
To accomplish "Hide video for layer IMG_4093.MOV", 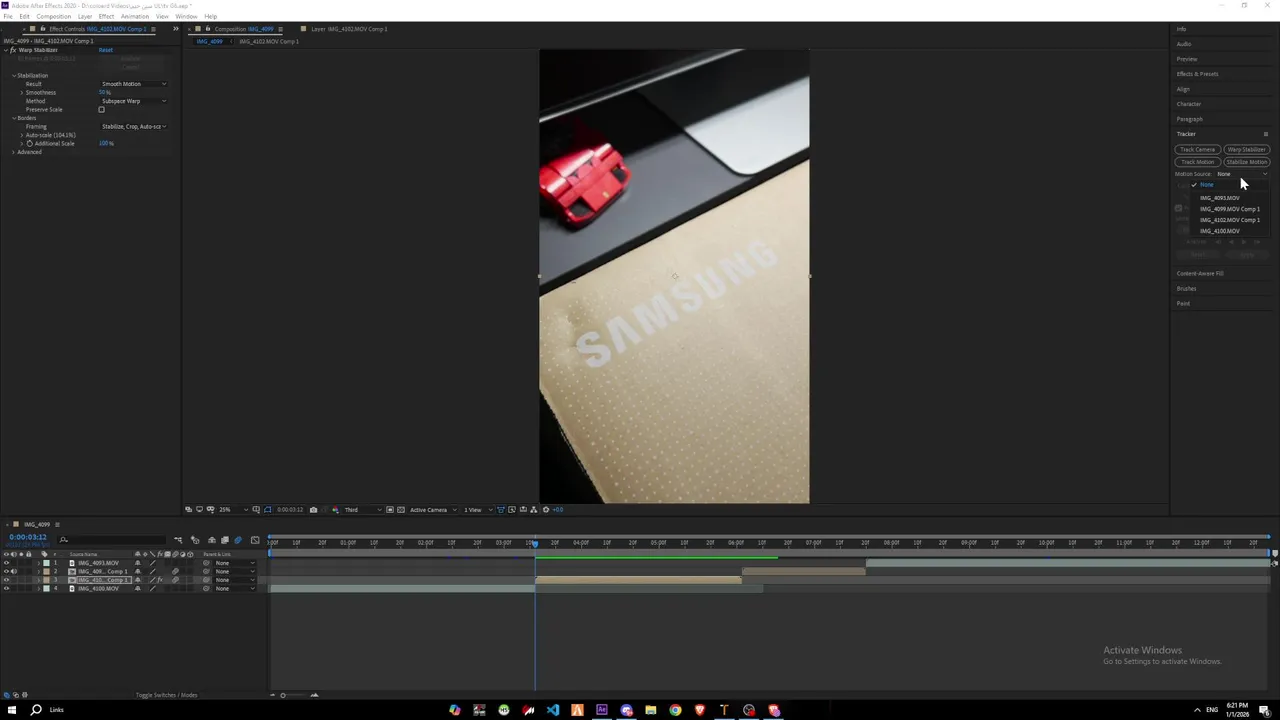I will coord(6,563).
